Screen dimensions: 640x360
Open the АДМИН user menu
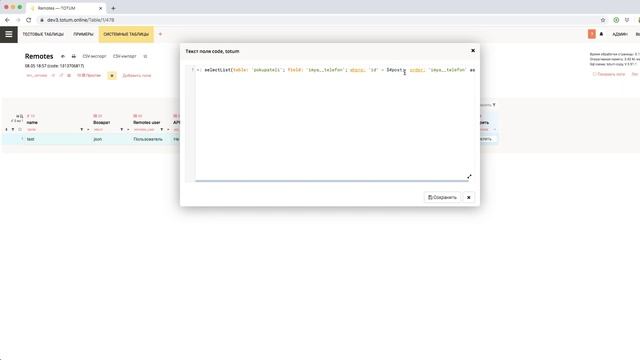tap(620, 34)
